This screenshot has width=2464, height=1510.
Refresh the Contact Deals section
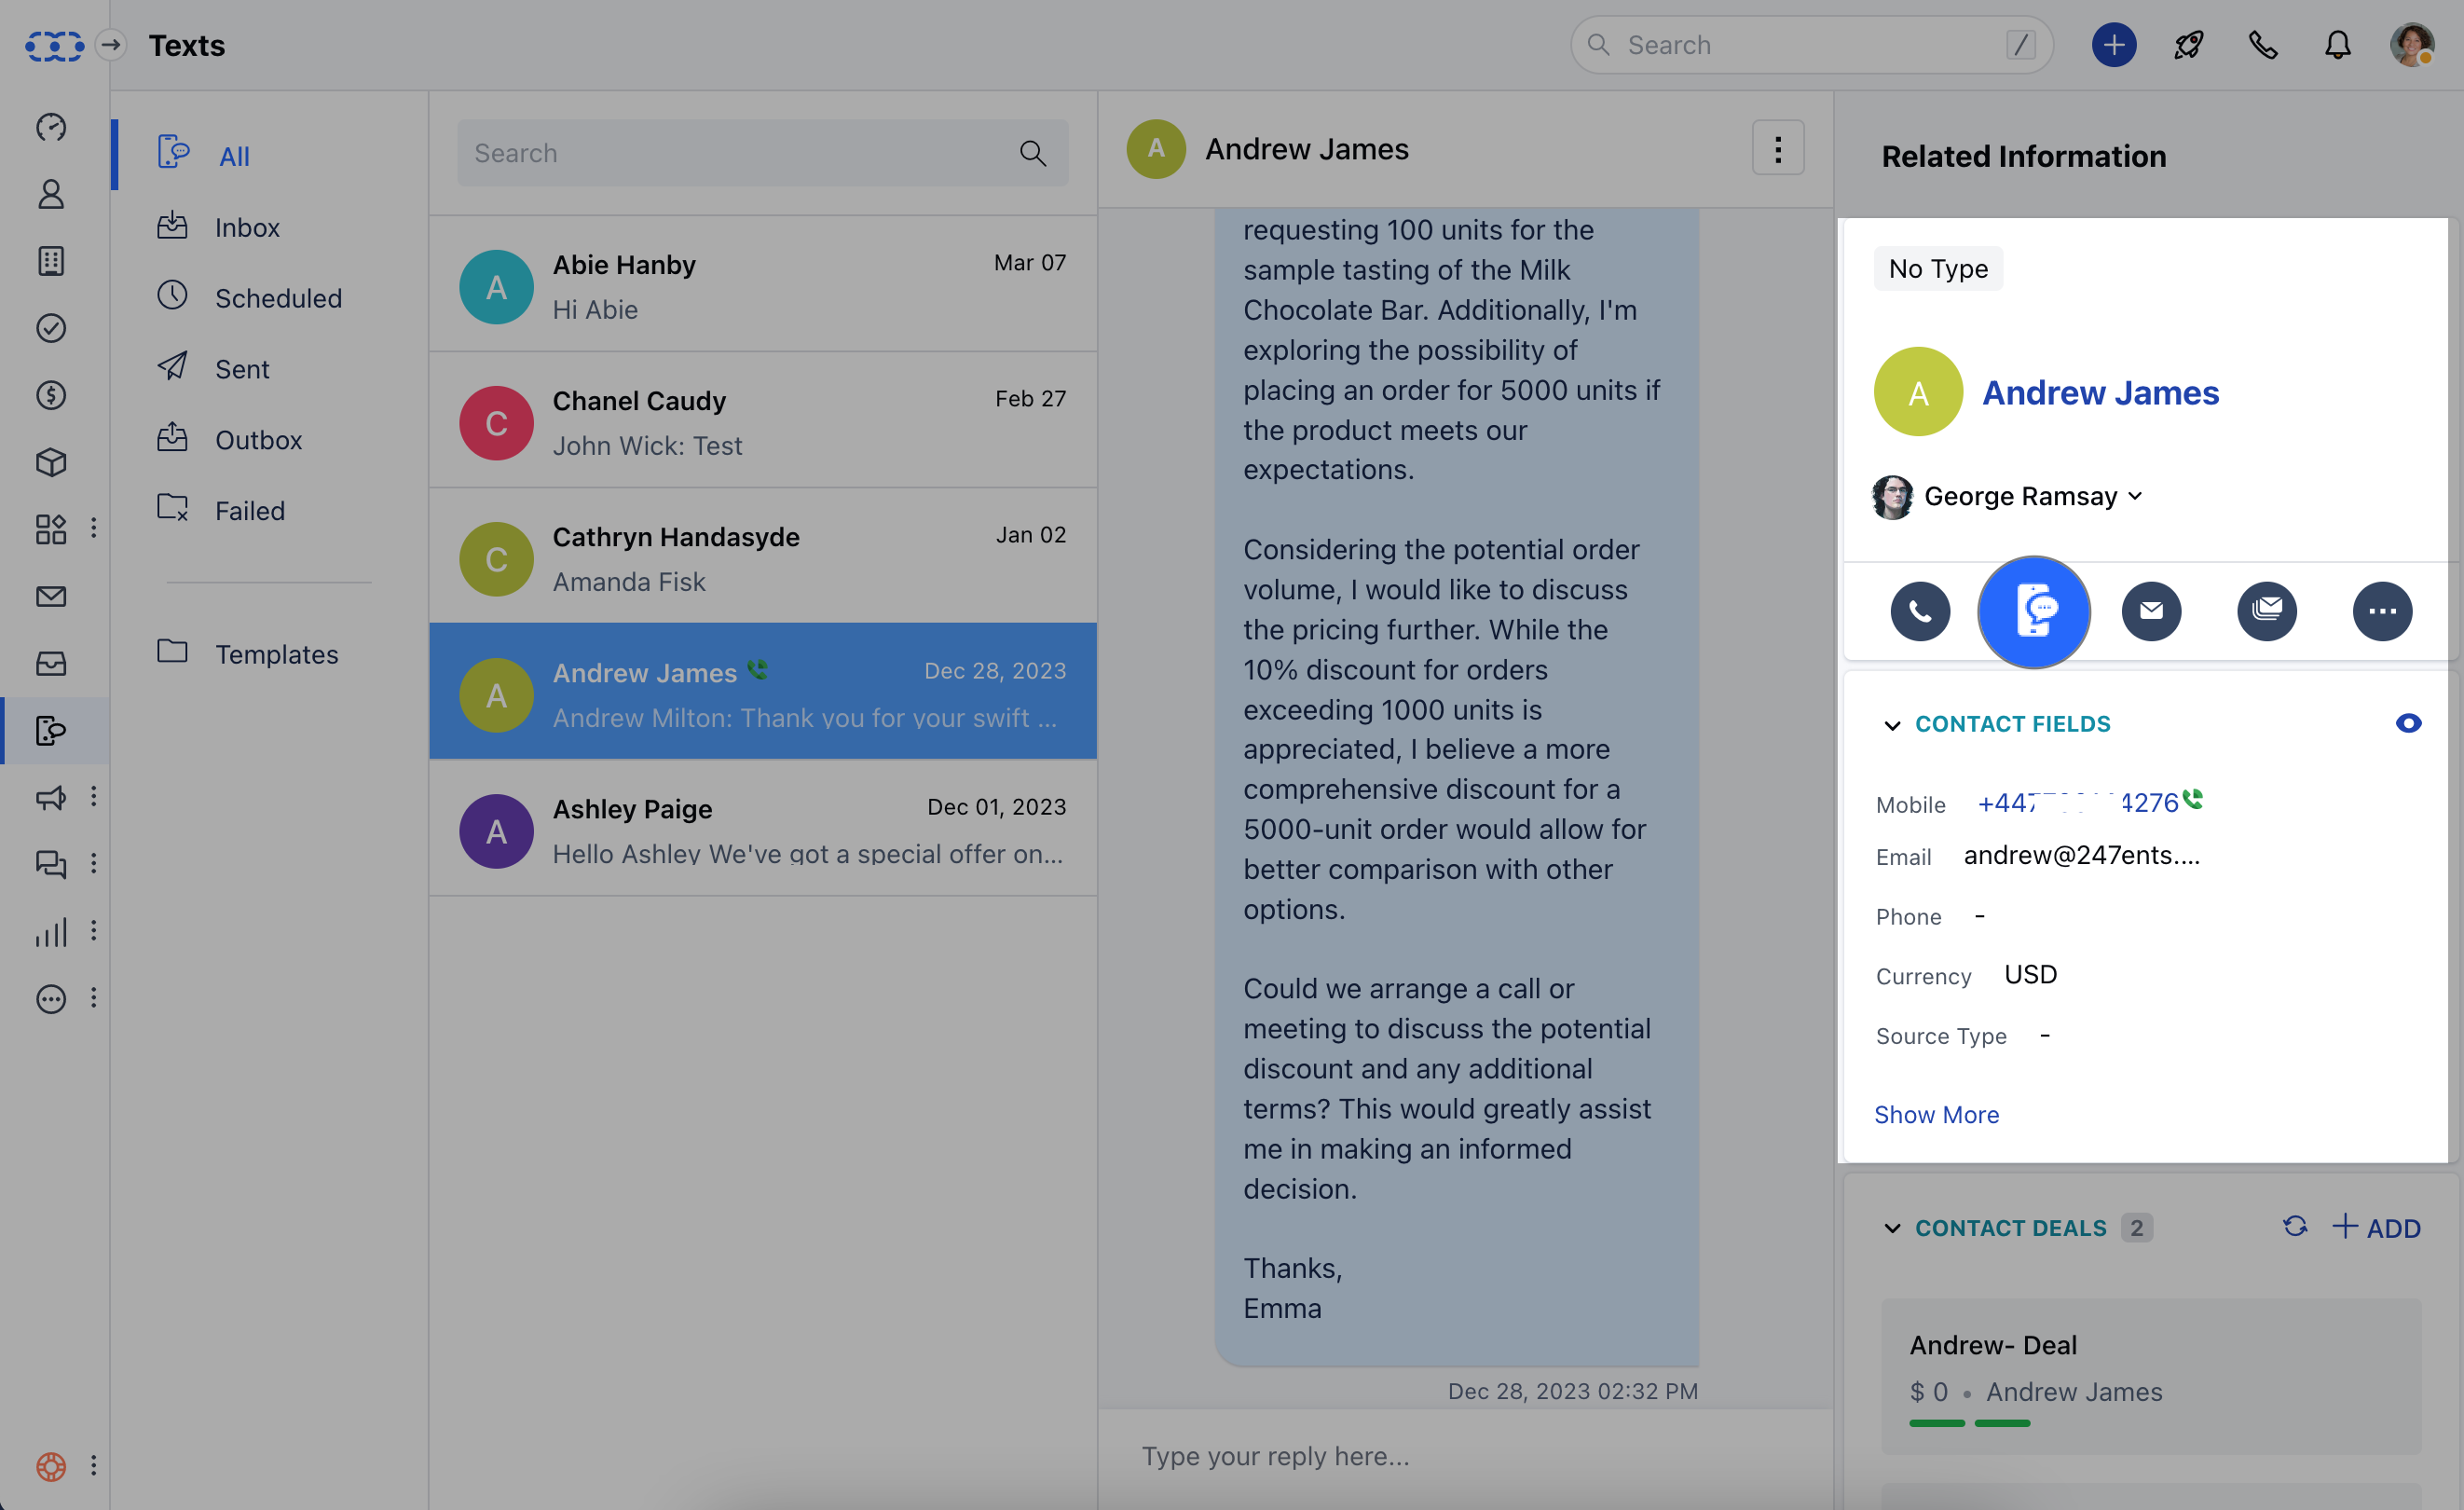coord(2294,1226)
